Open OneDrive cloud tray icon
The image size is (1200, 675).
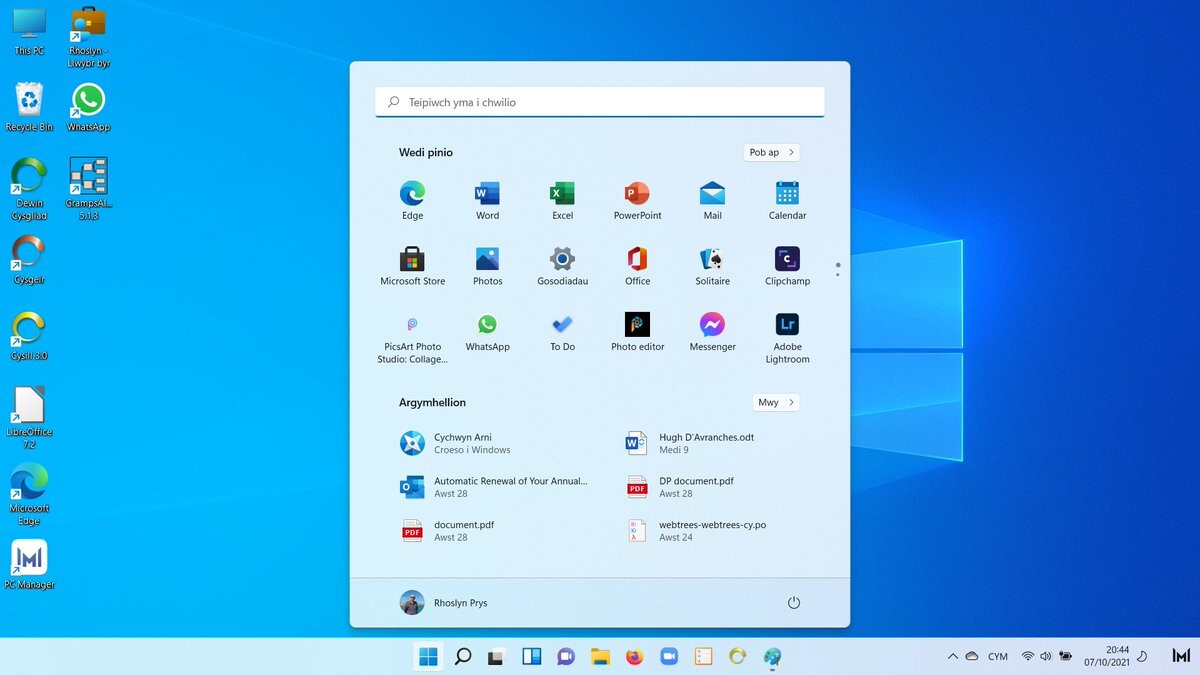[x=971, y=656]
